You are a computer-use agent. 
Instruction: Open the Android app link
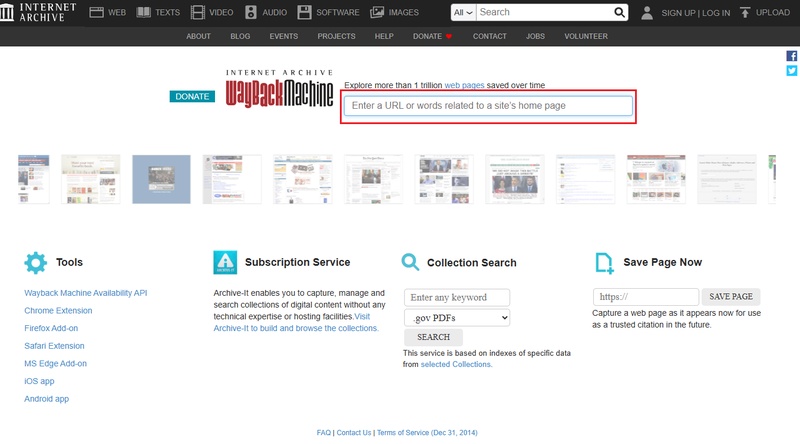[x=46, y=399]
